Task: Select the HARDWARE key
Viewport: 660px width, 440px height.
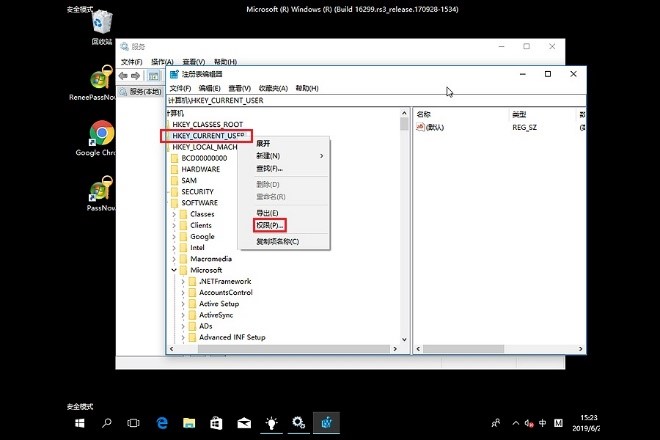Action: [201, 169]
